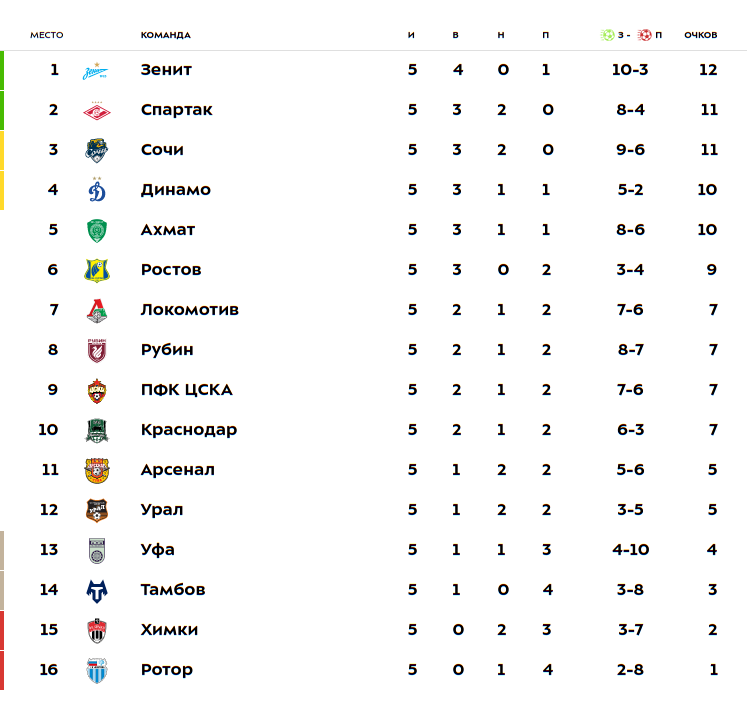Click the Tambov wolf logo
The width and height of the screenshot is (747, 720).
96,591
